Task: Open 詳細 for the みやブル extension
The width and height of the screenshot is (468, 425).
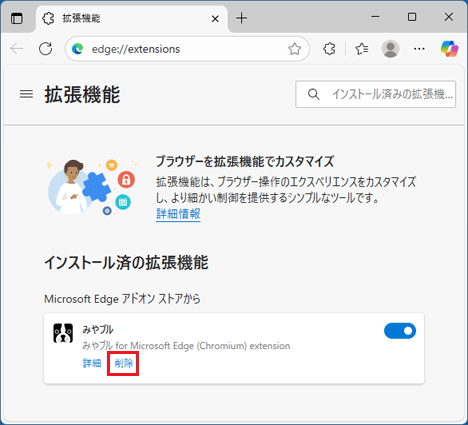Action: tap(92, 363)
